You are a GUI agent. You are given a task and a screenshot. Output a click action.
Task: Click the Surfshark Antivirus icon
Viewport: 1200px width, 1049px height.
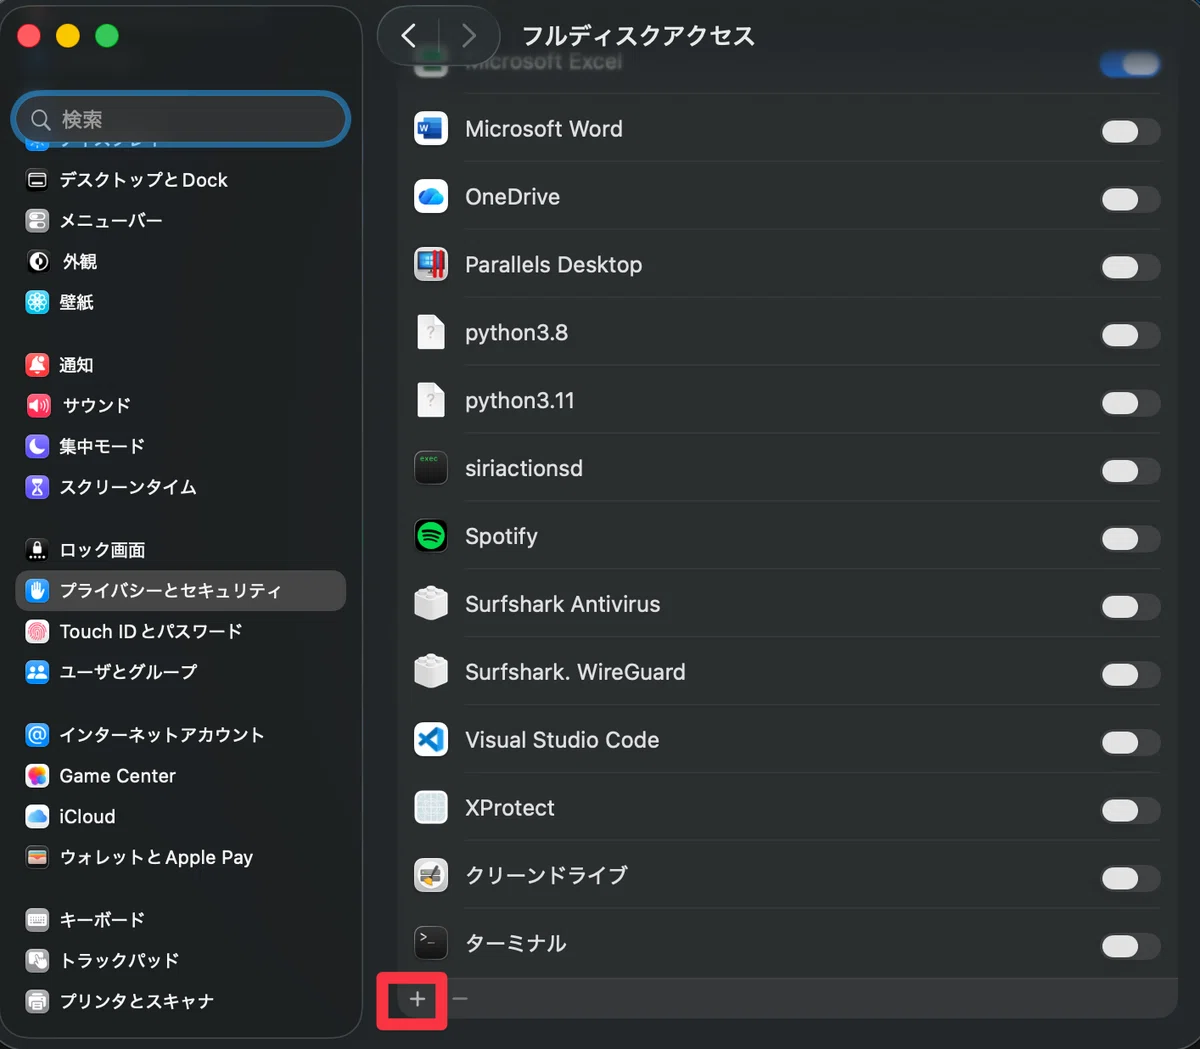pyautogui.click(x=431, y=604)
